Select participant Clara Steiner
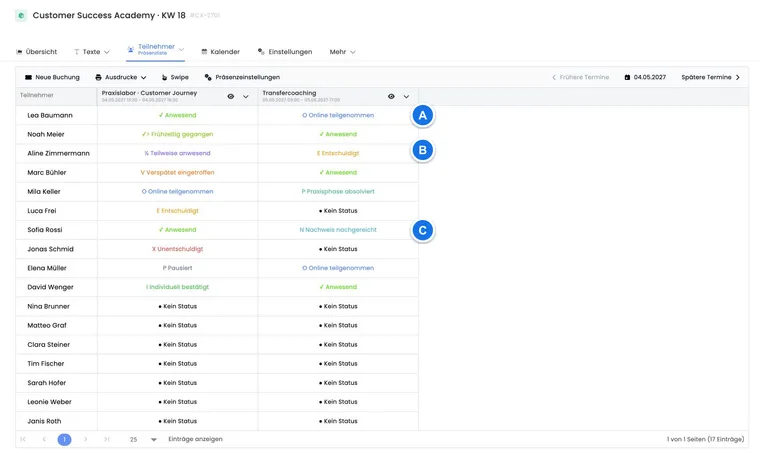Viewport: 760px width, 455px height. coord(48,345)
